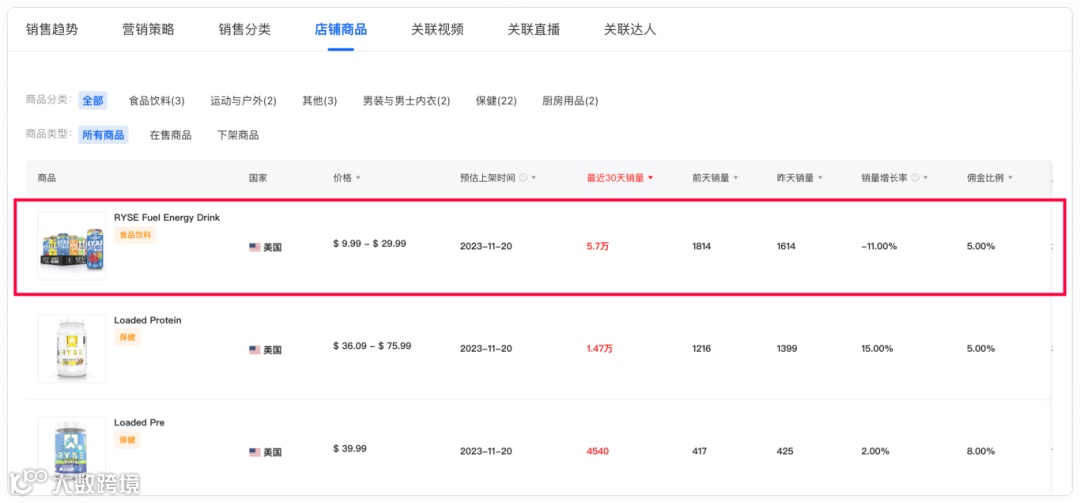Click the 15.00% growth rate
Image resolution: width=1080 pixels, height=503 pixels.
pos(877,349)
